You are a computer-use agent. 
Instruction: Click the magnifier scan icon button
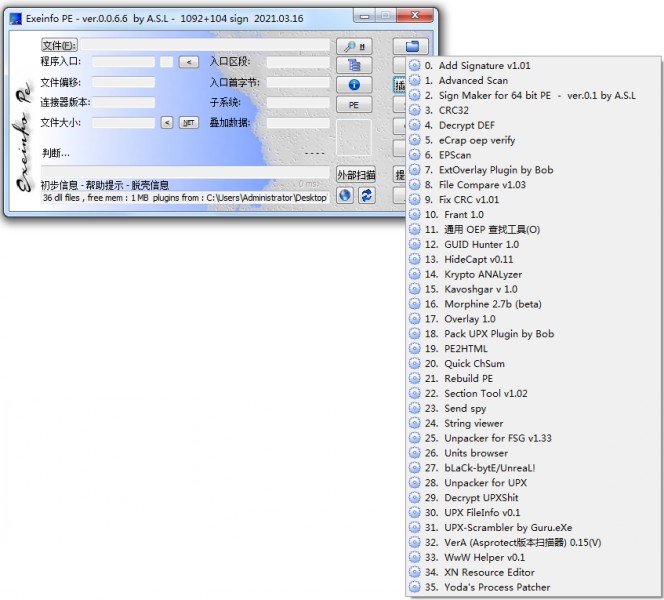[353, 46]
